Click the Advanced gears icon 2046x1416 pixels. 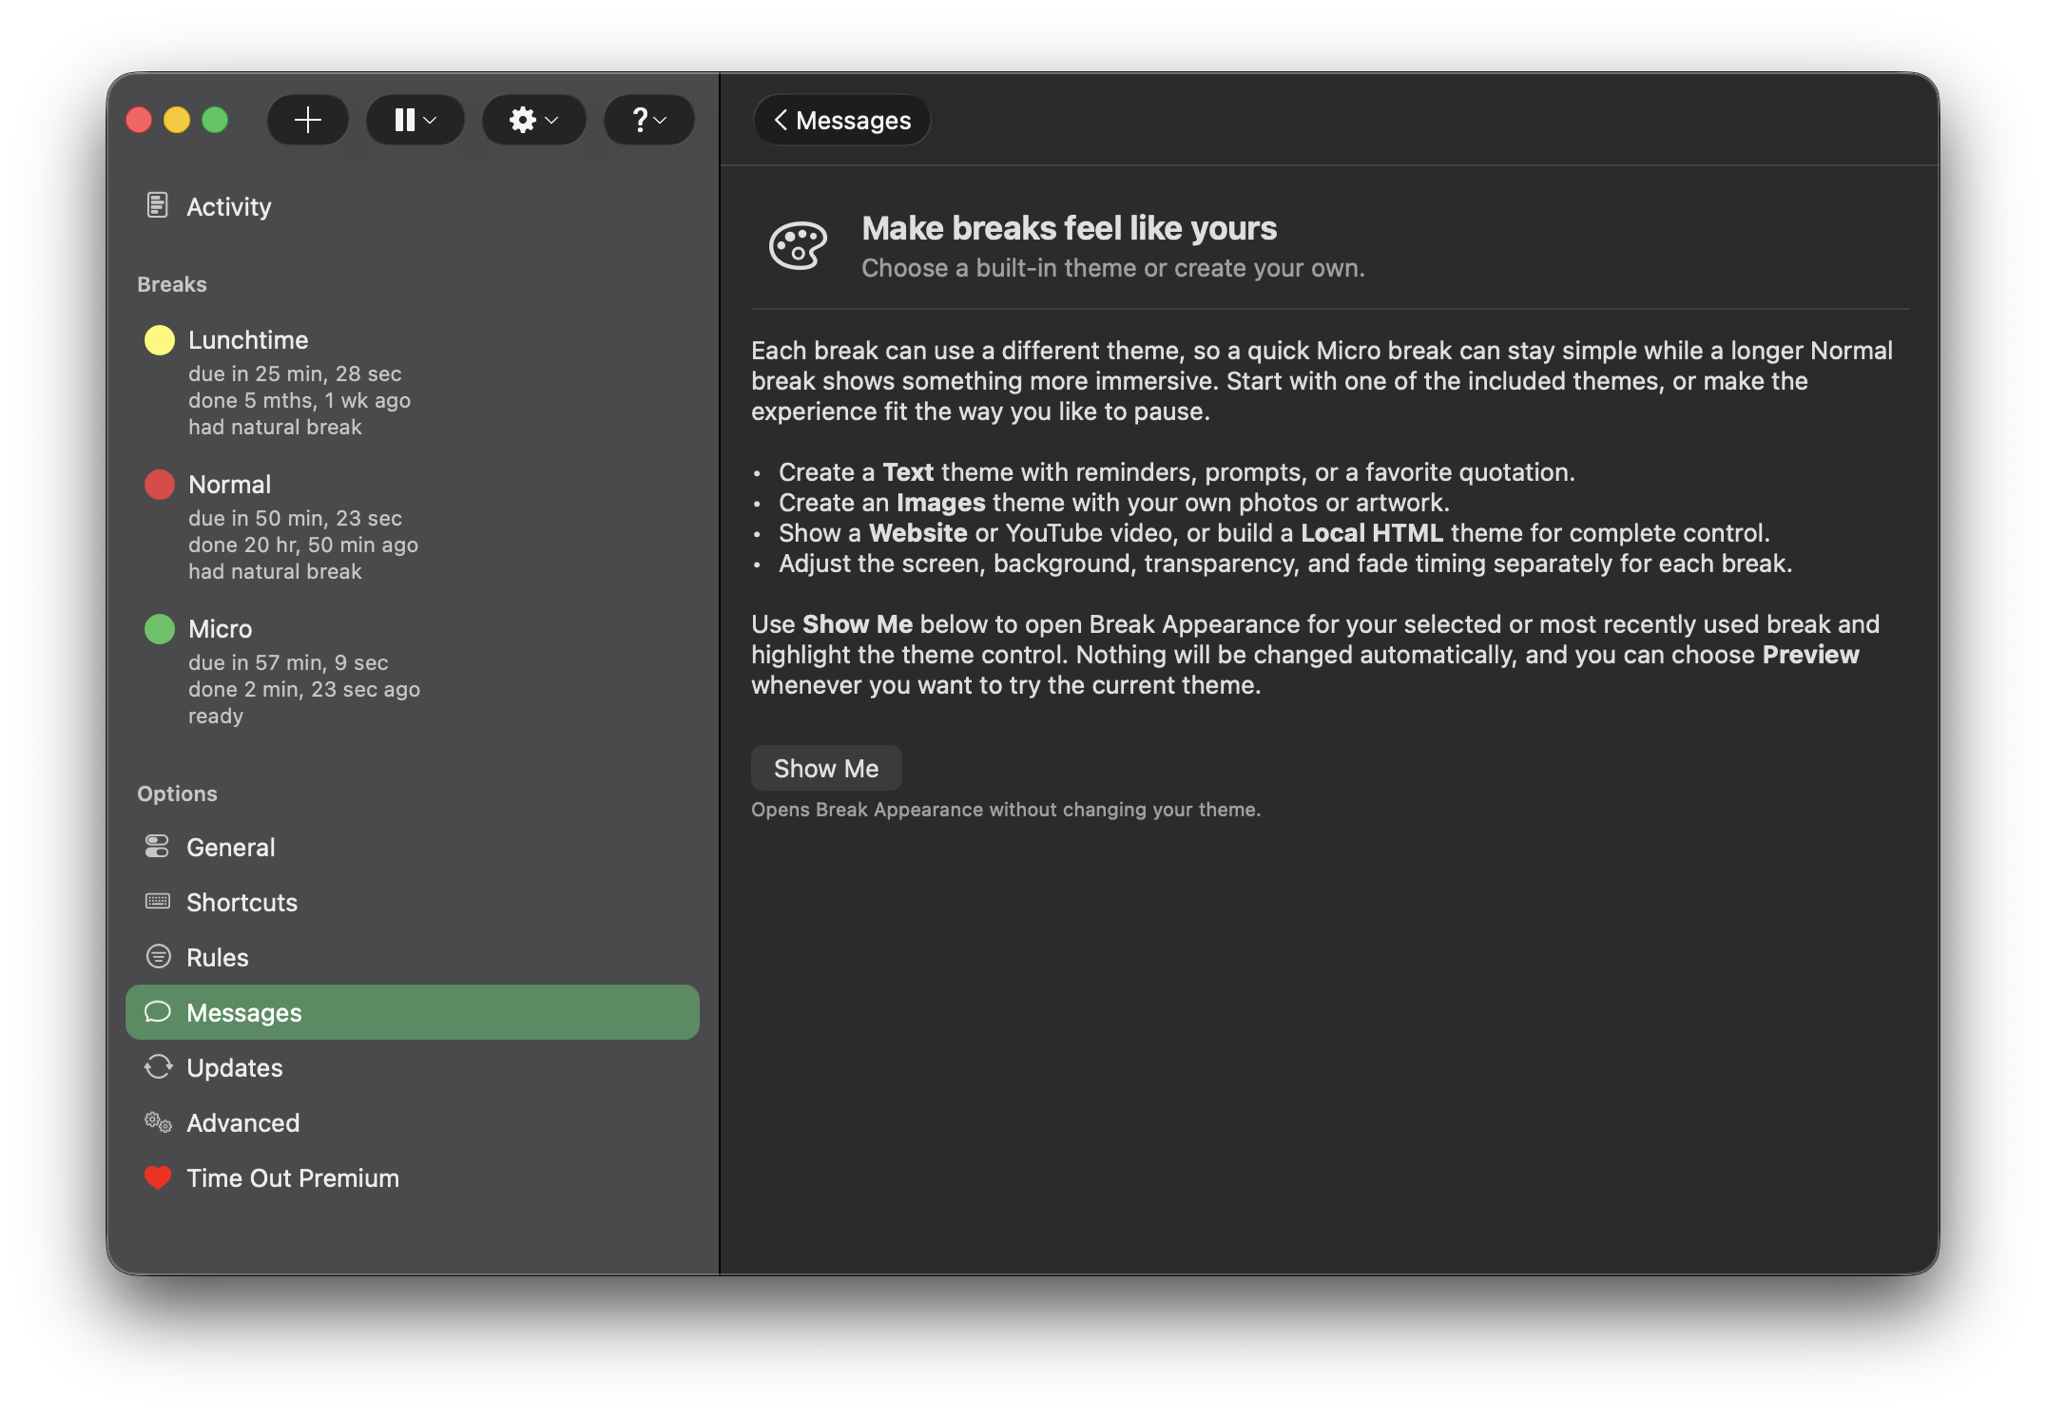point(157,1122)
